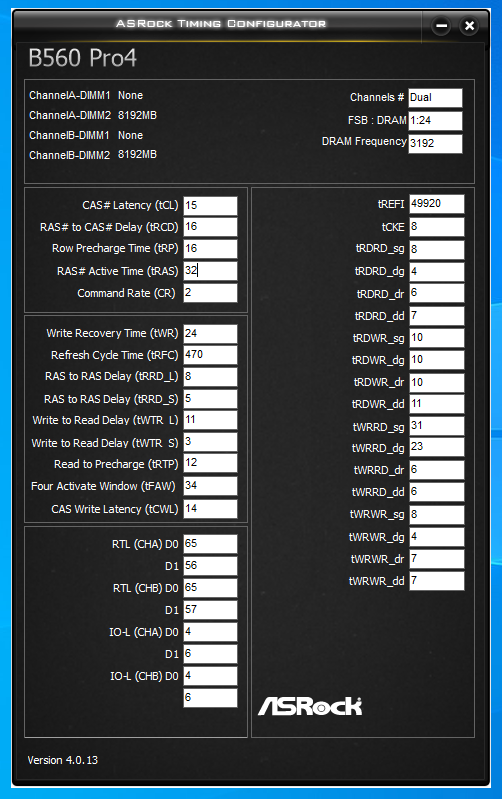Screen dimensions: 502x799
Task: Click the tREFI value field
Action: pos(437,204)
